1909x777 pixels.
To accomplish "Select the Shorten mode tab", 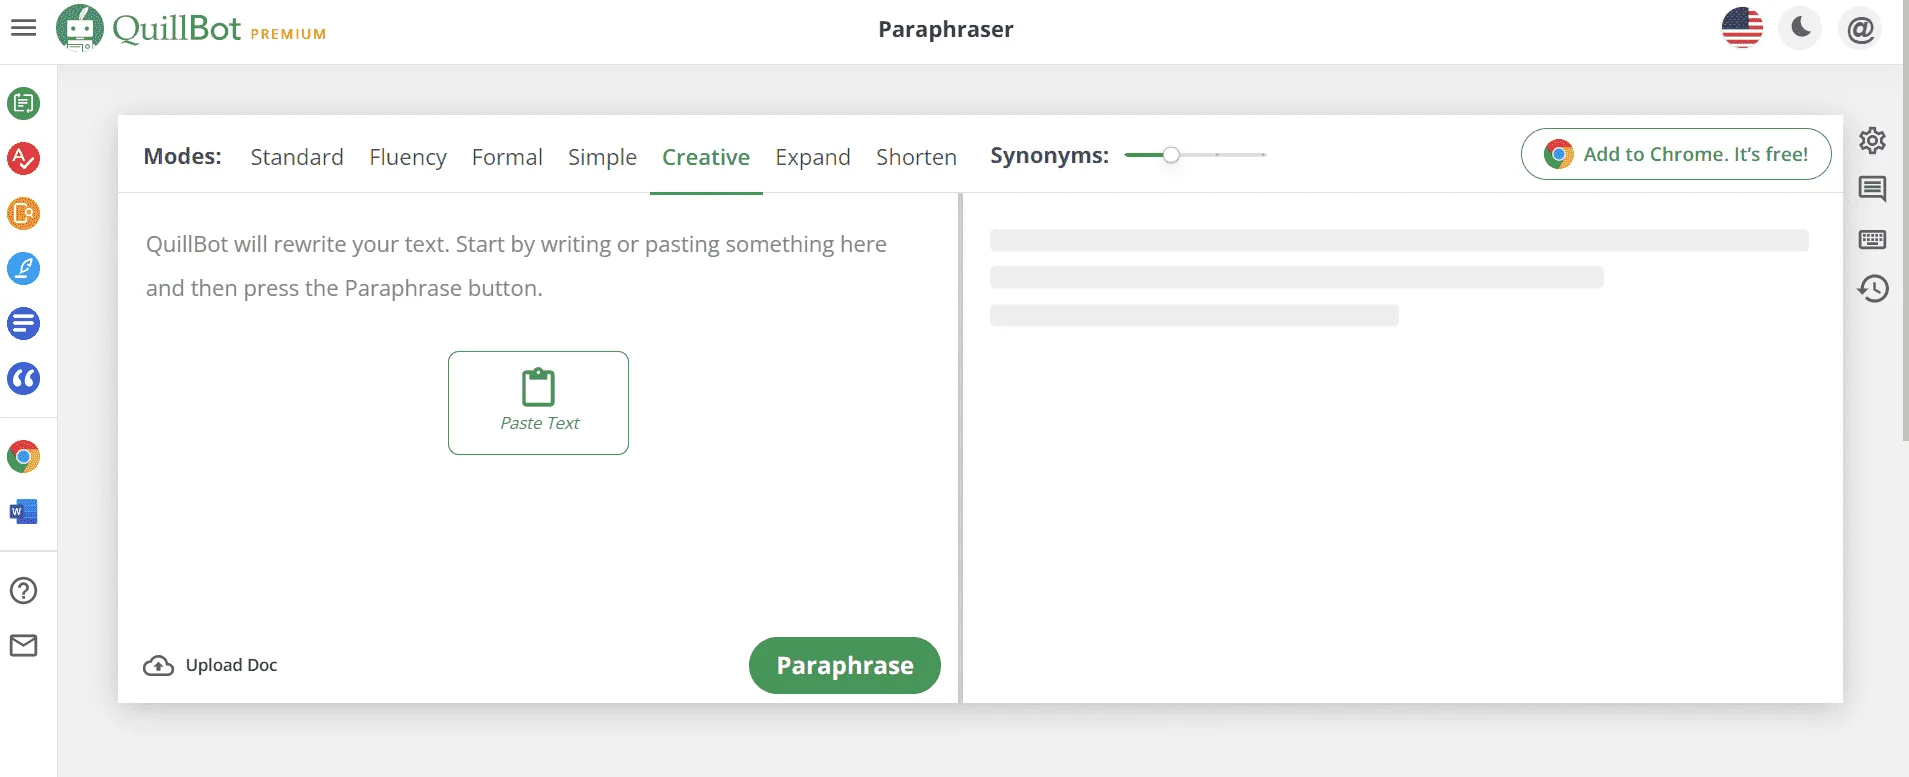I will pos(916,157).
